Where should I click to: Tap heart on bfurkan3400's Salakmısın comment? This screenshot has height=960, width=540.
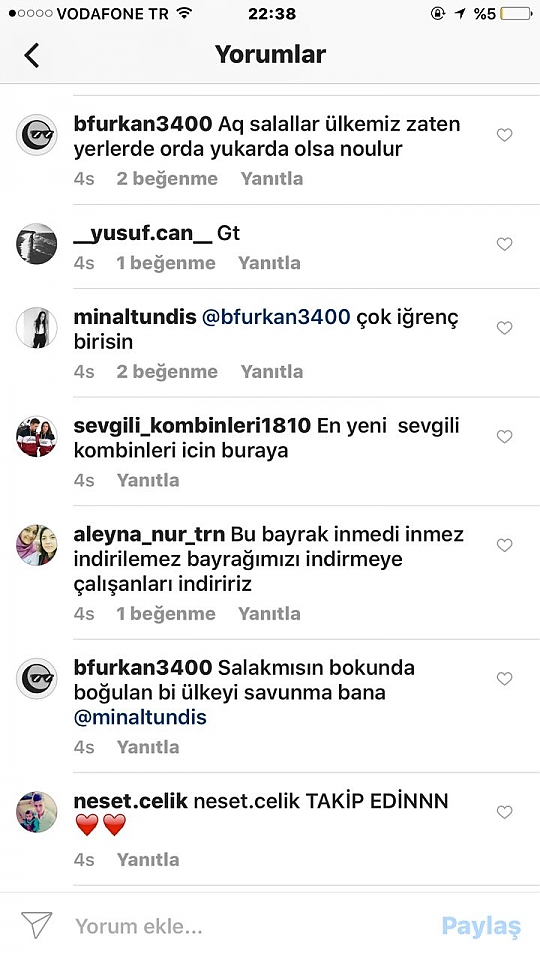(504, 678)
